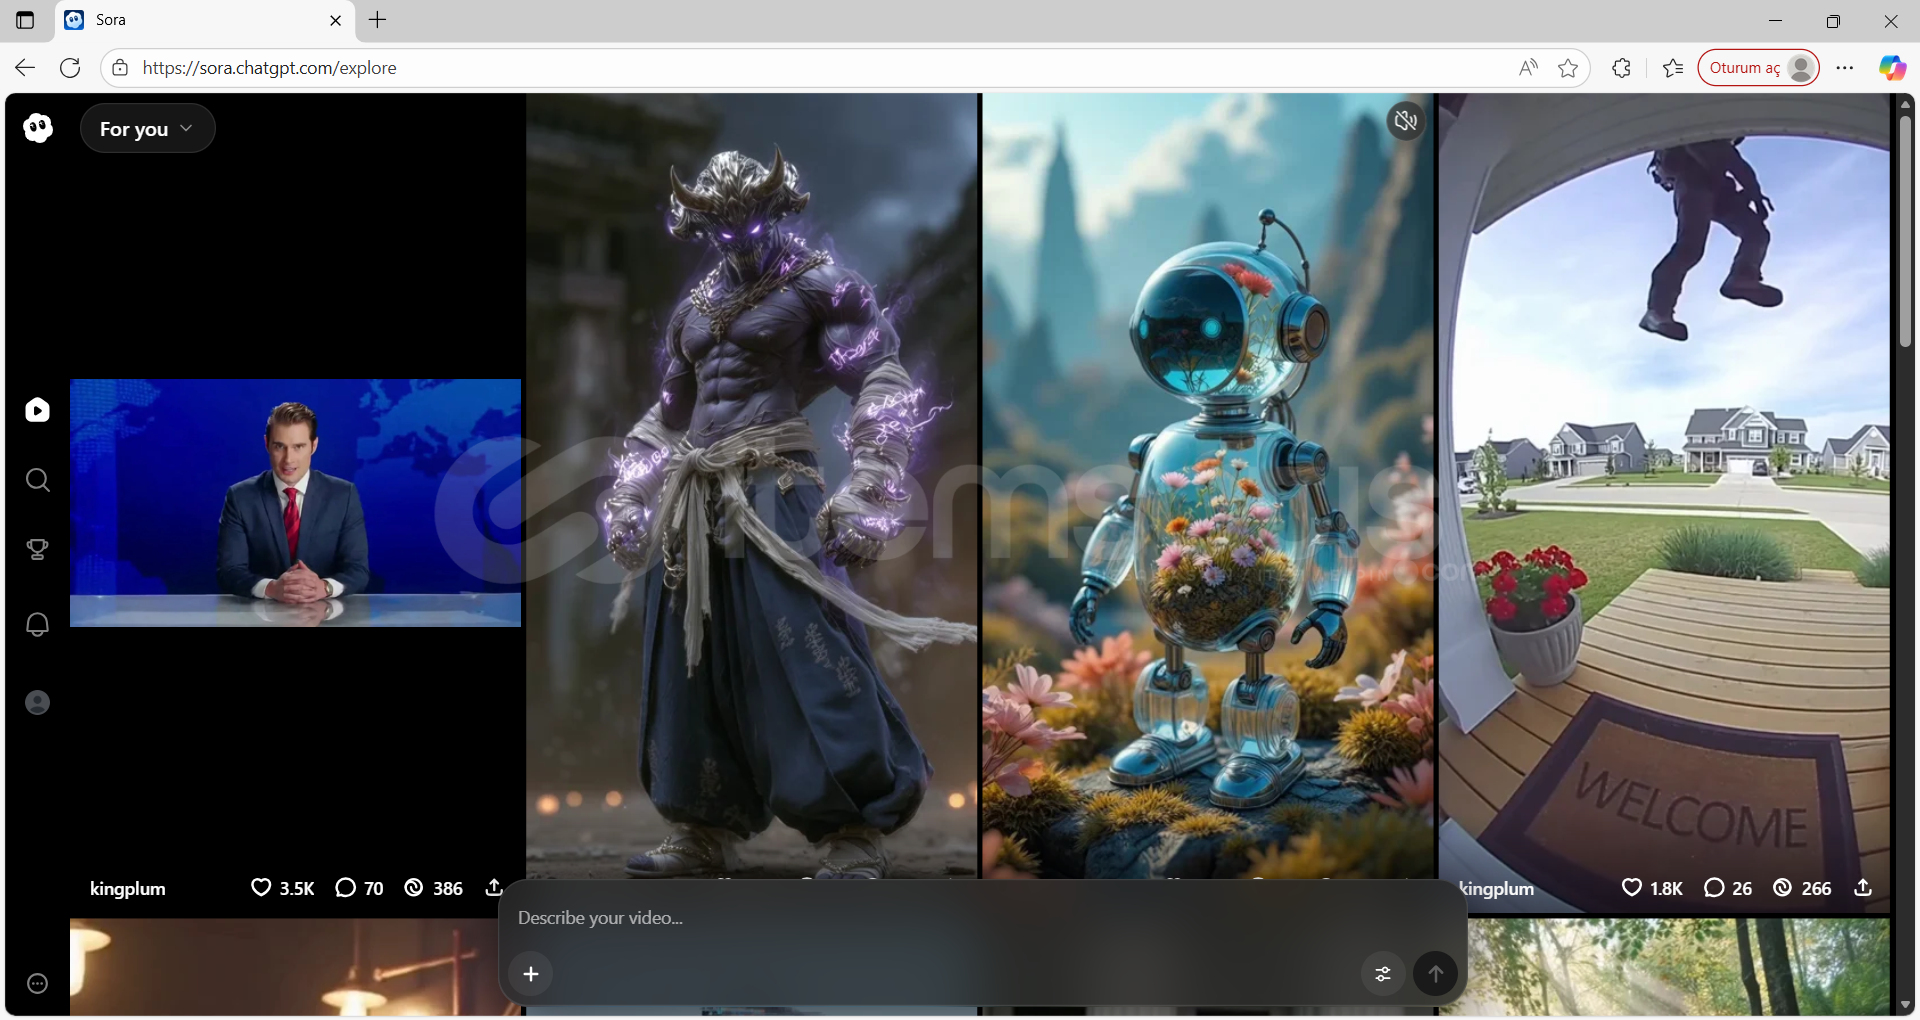Open the trophy leaderboard sidebar icon
The image size is (1920, 1020).
38,550
